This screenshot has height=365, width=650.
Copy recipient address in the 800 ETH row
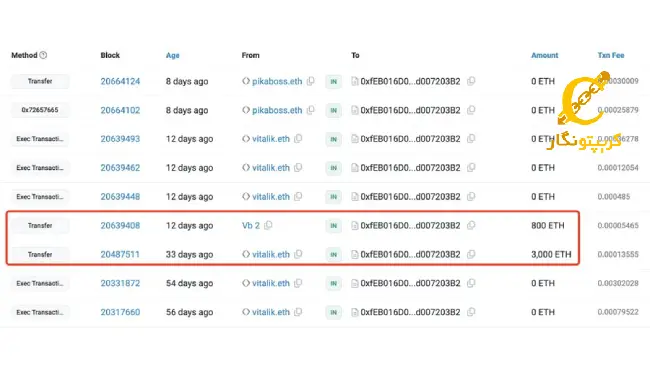pos(471,225)
